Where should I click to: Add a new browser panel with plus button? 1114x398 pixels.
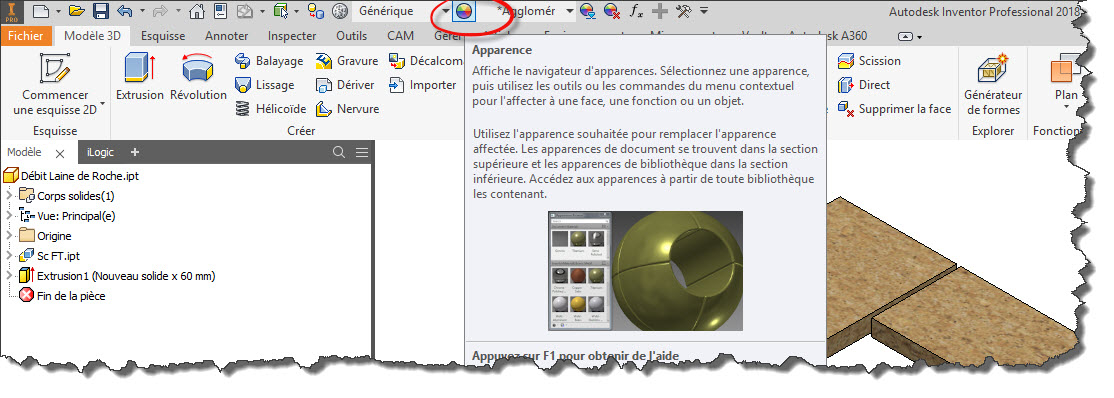(x=135, y=152)
